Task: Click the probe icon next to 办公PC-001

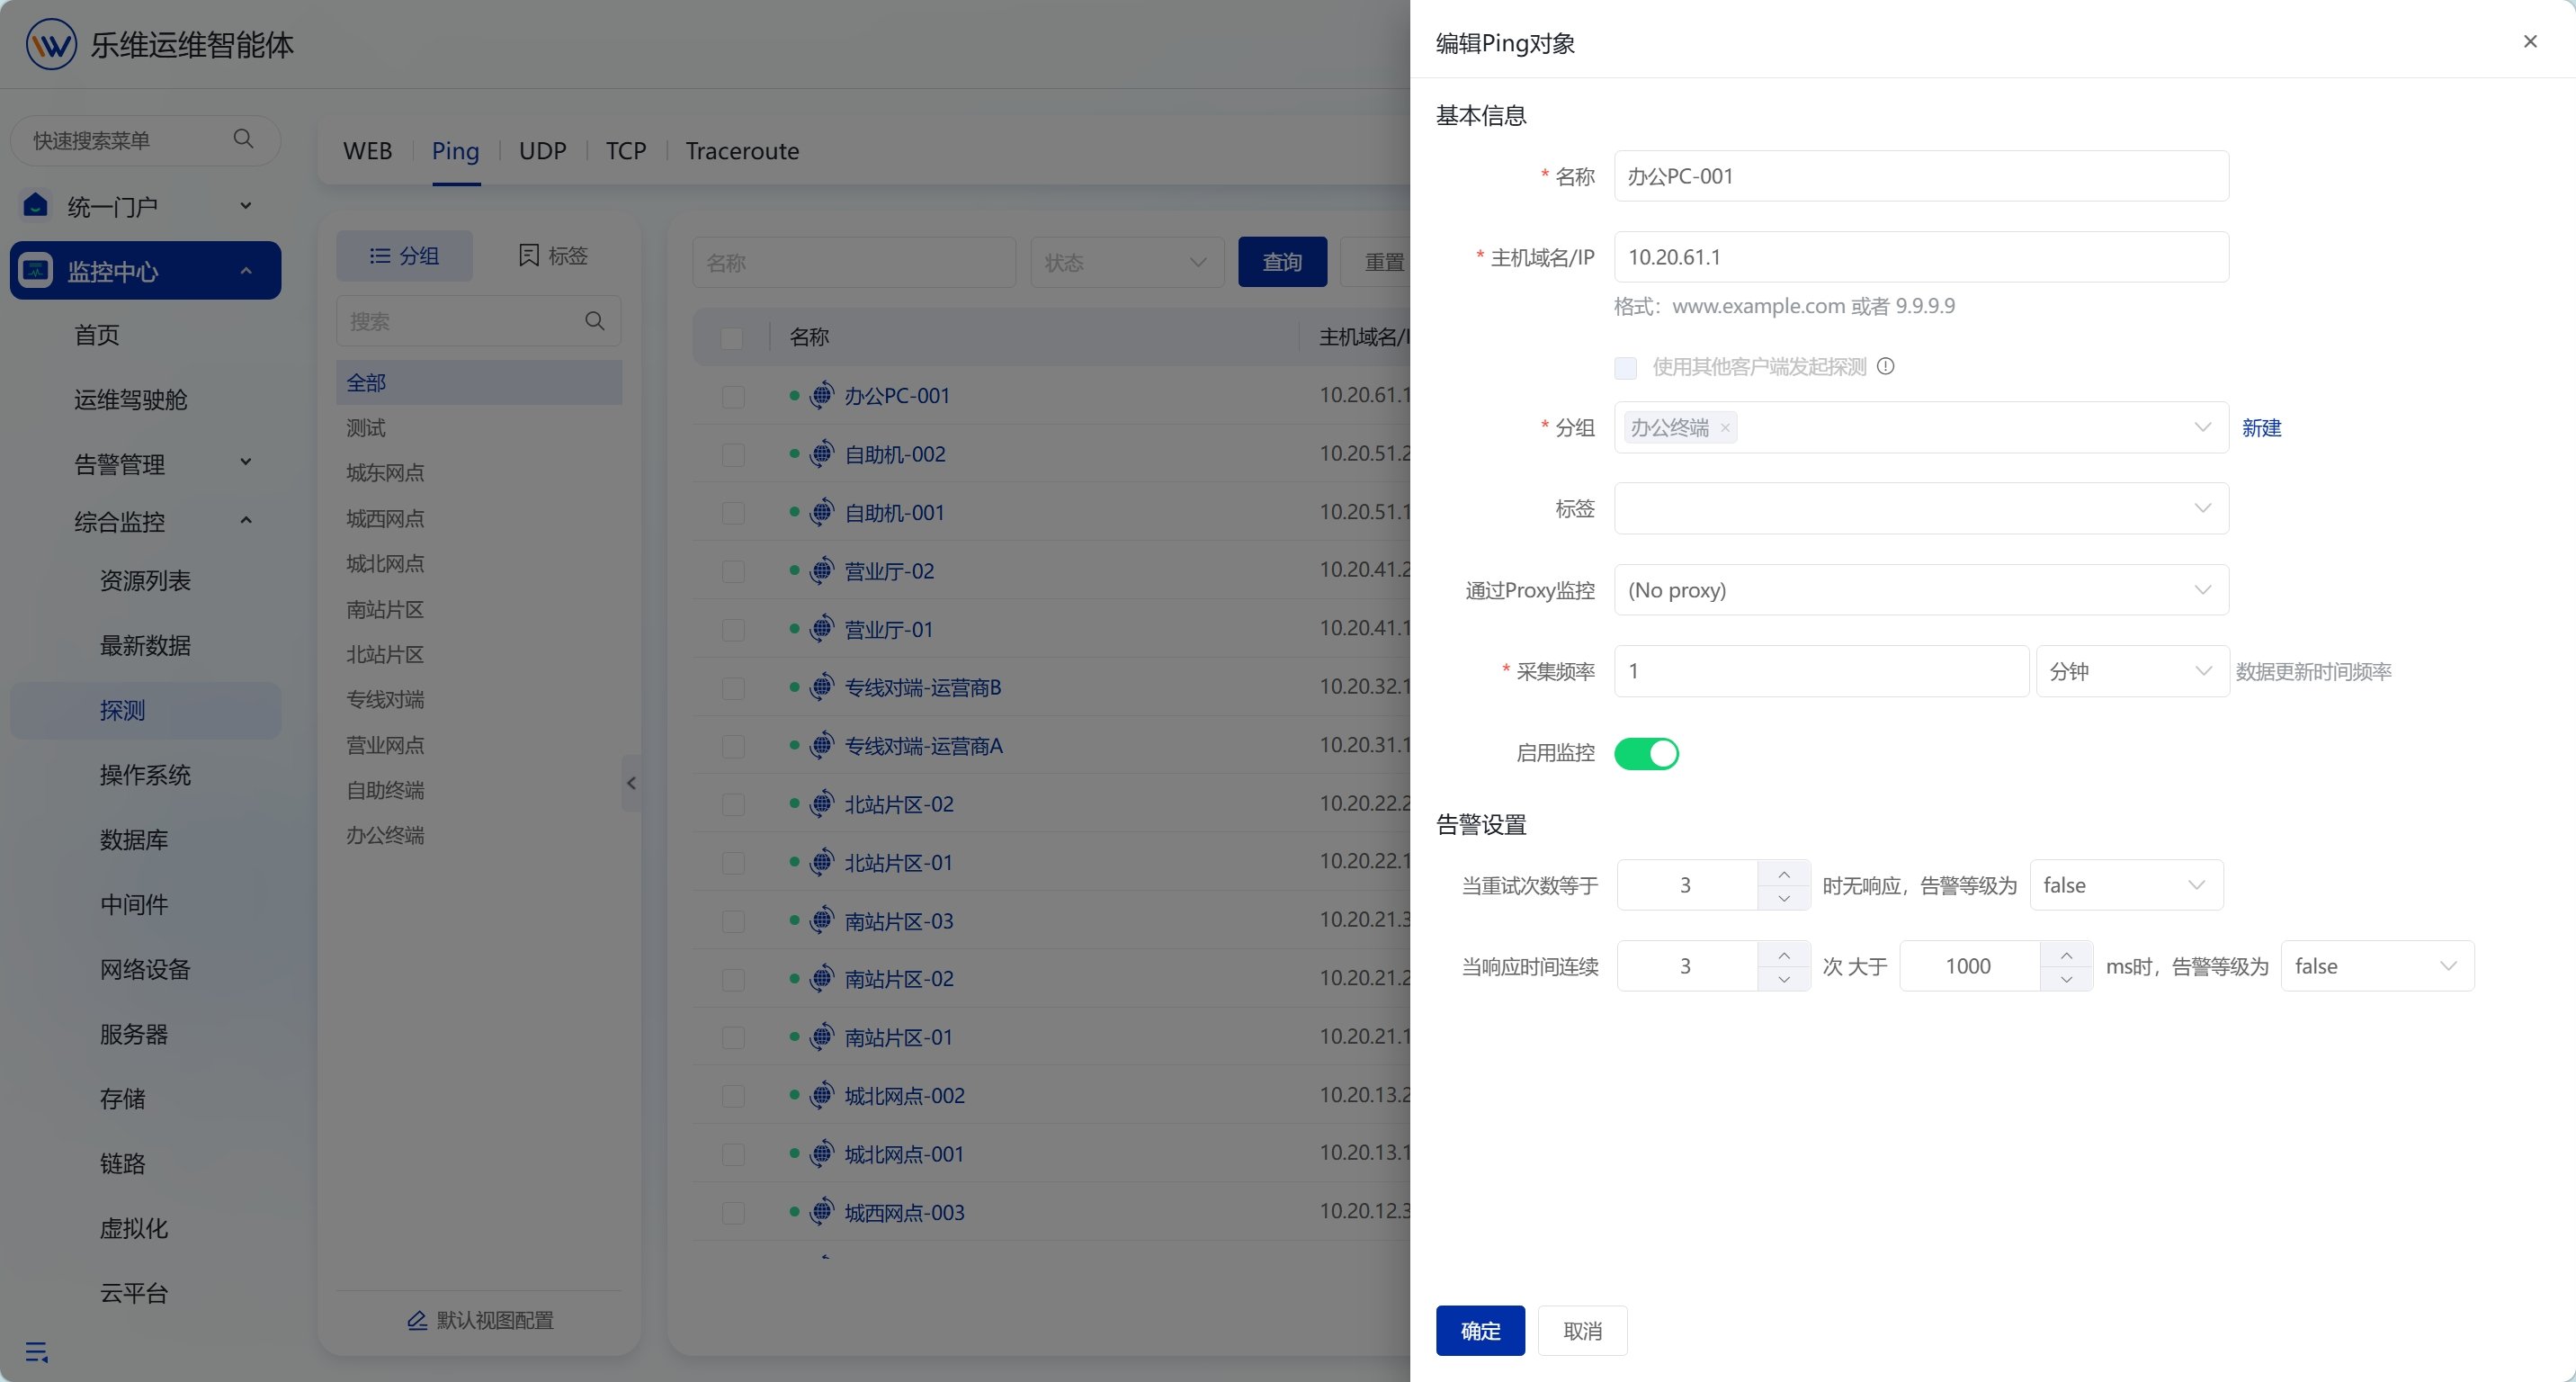Action: (x=821, y=395)
